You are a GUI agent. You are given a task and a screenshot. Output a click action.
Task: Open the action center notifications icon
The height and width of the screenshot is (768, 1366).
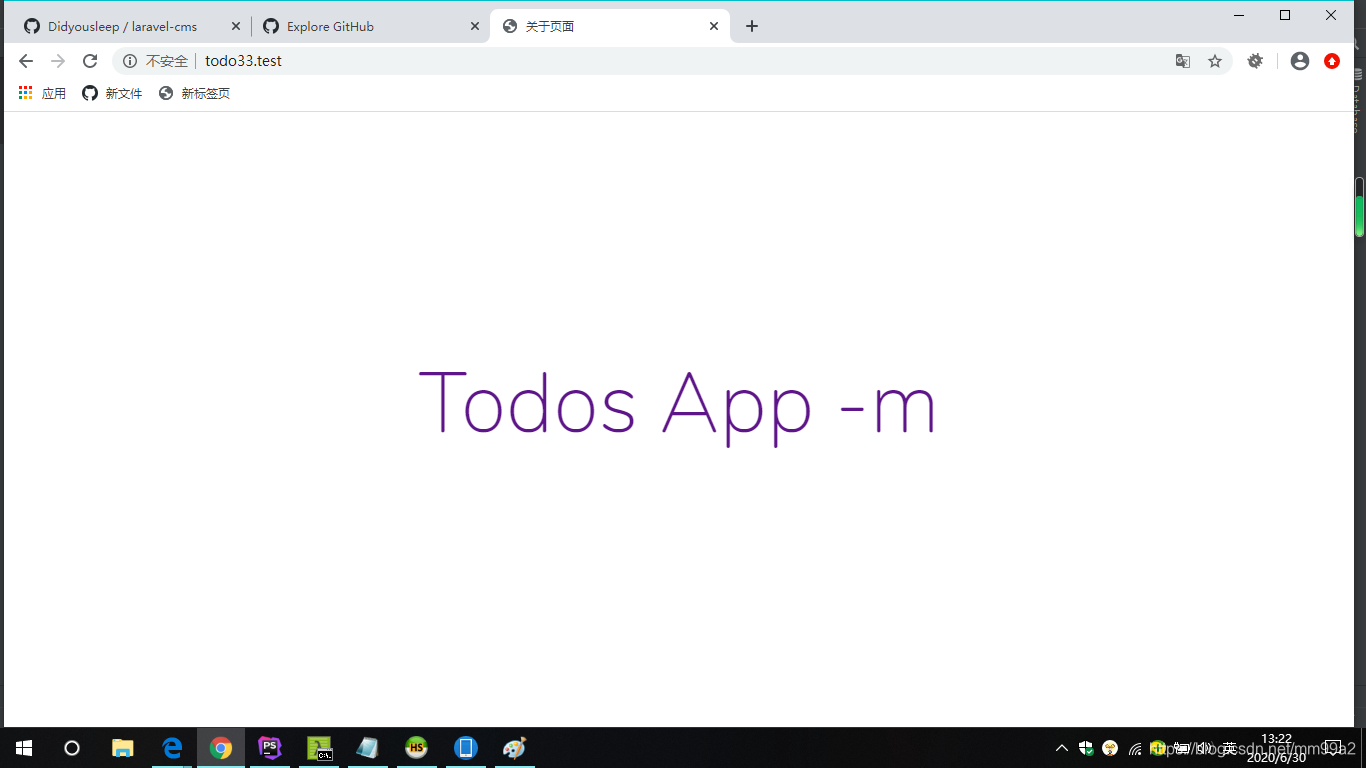[x=1333, y=748]
